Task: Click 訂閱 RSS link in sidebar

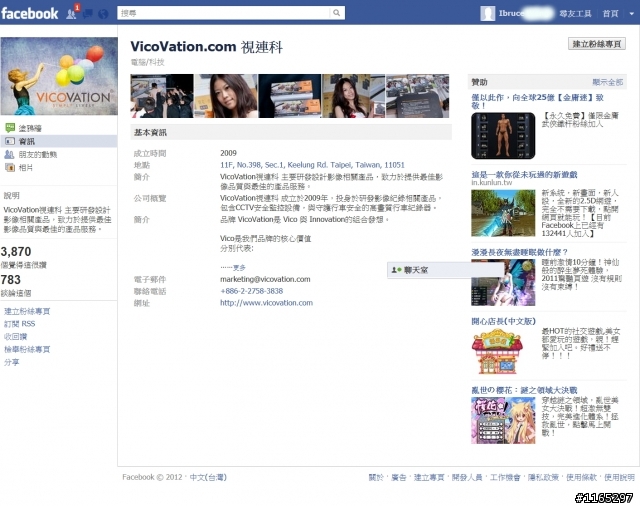Action: pyautogui.click(x=19, y=324)
